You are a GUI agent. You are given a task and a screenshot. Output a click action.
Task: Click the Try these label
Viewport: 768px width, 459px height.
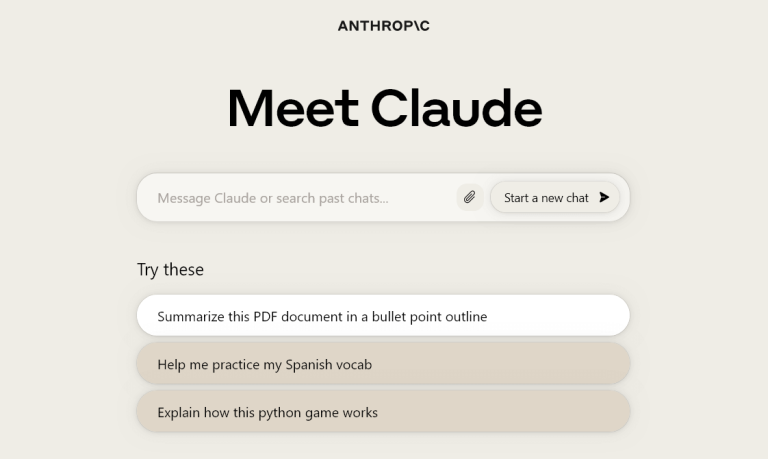point(170,269)
